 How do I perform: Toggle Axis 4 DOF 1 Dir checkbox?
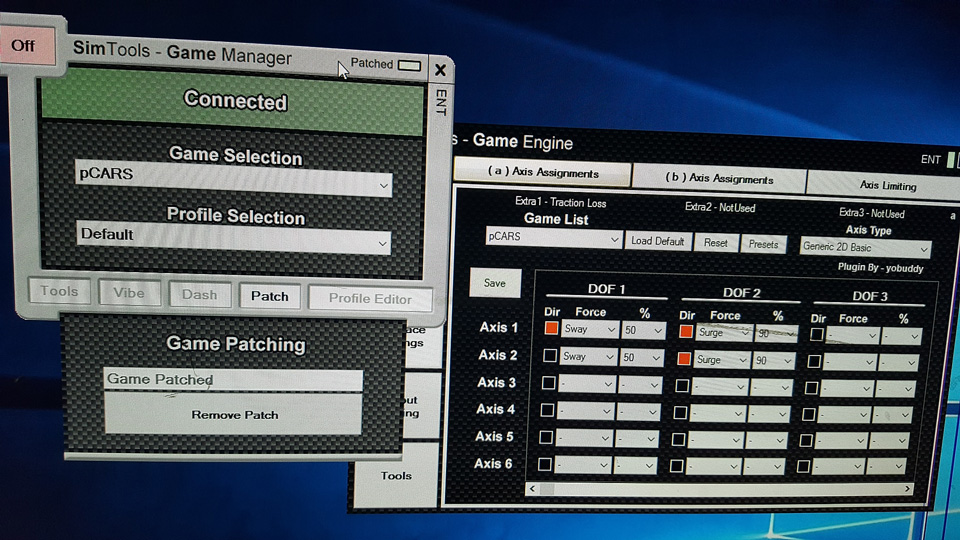click(x=547, y=410)
